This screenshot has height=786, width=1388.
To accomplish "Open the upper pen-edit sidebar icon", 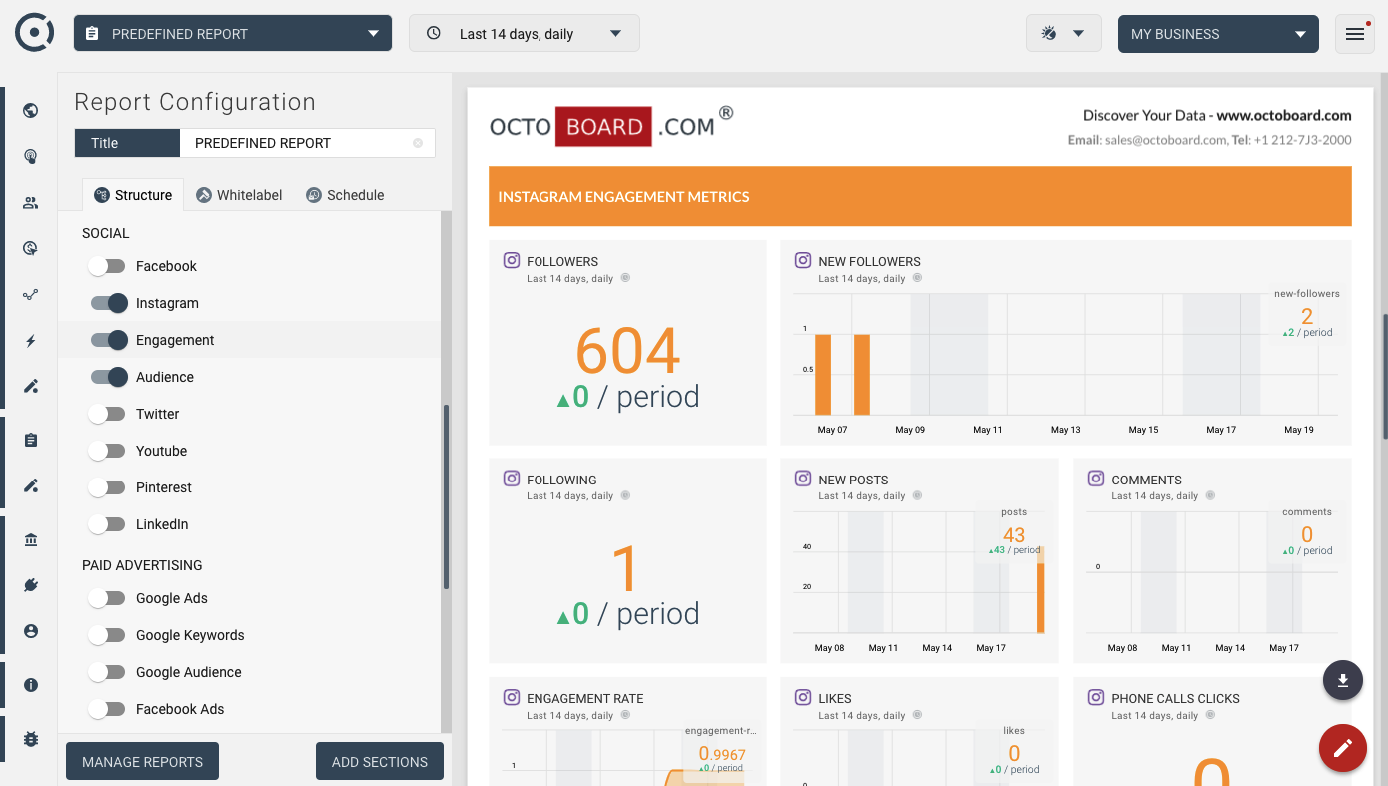I will (x=31, y=386).
